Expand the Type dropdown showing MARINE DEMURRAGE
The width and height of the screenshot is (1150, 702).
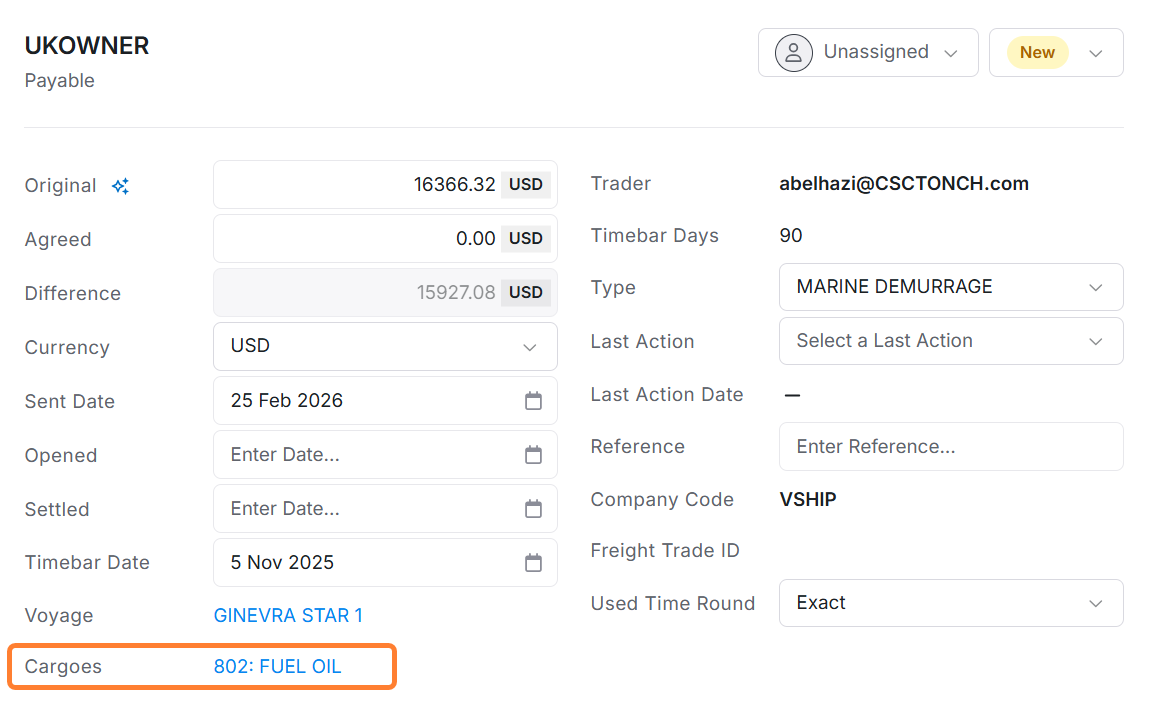tap(1095, 287)
